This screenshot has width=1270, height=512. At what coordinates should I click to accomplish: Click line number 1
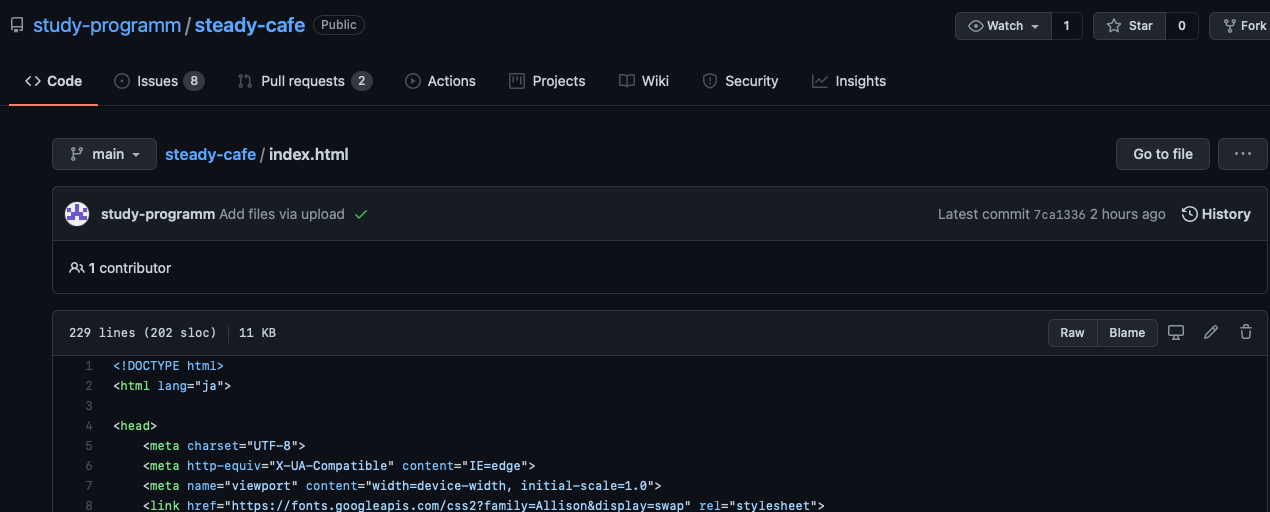pos(88,366)
